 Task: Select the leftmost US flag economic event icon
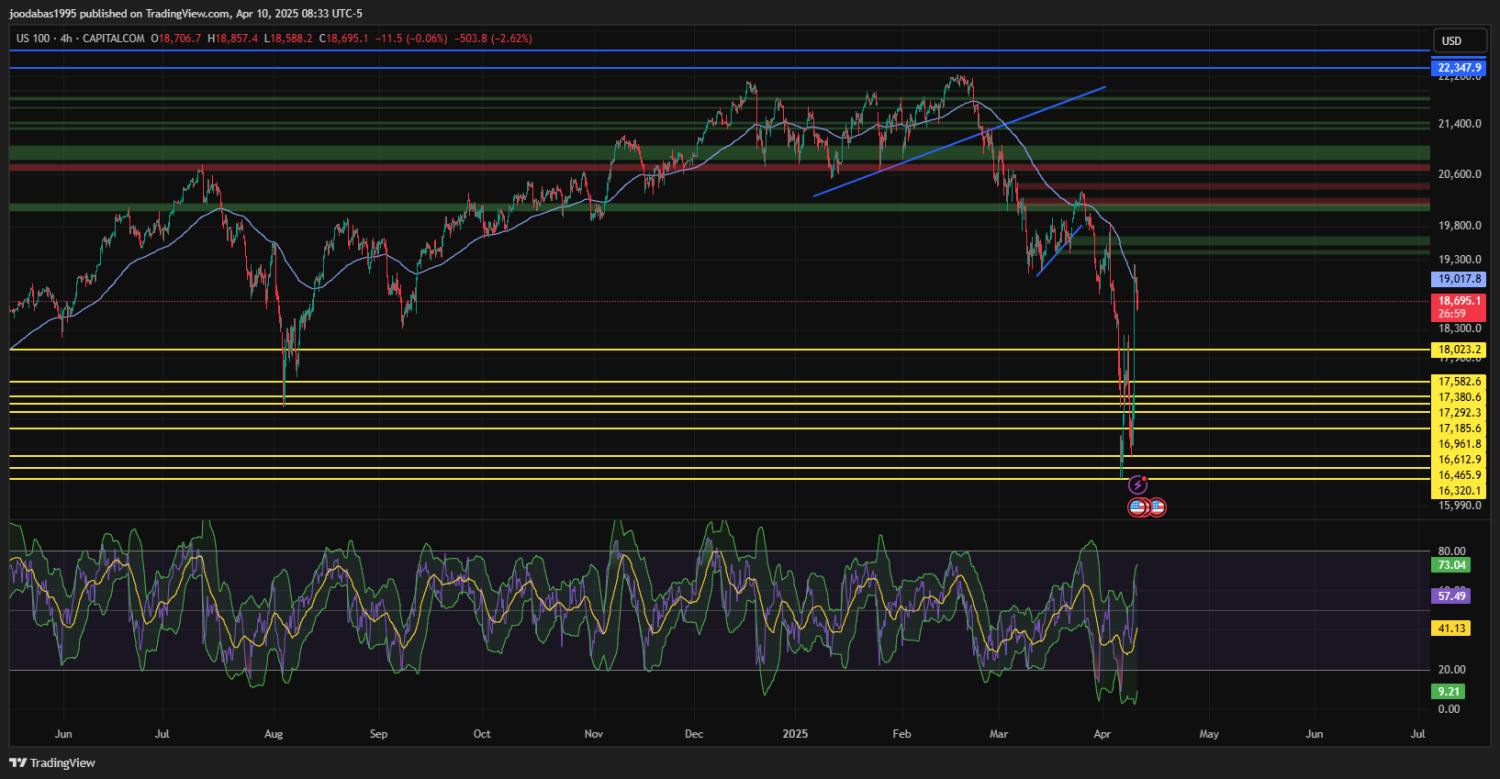pyautogui.click(x=1137, y=507)
